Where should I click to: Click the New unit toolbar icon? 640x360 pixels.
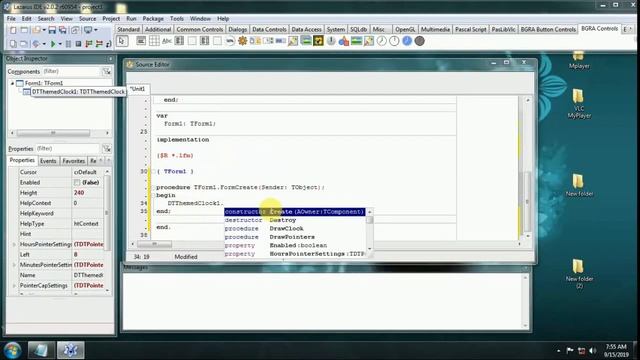pyautogui.click(x=13, y=30)
